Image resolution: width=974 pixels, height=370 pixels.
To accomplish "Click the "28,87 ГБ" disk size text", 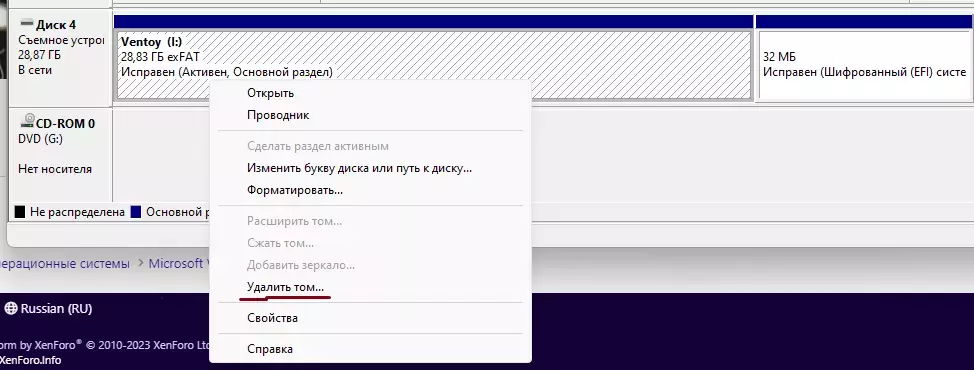I will click(40, 55).
